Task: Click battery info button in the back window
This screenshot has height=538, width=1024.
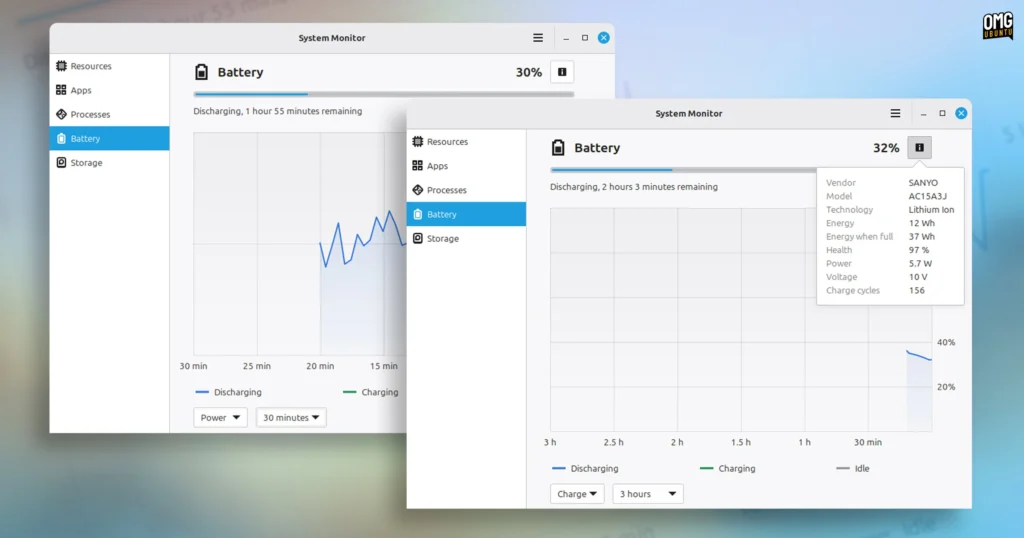Action: (562, 72)
